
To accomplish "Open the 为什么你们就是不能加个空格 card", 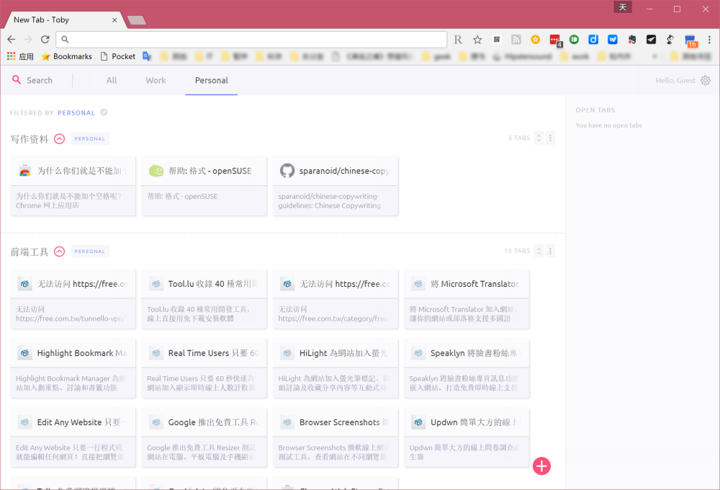I will 73,186.
